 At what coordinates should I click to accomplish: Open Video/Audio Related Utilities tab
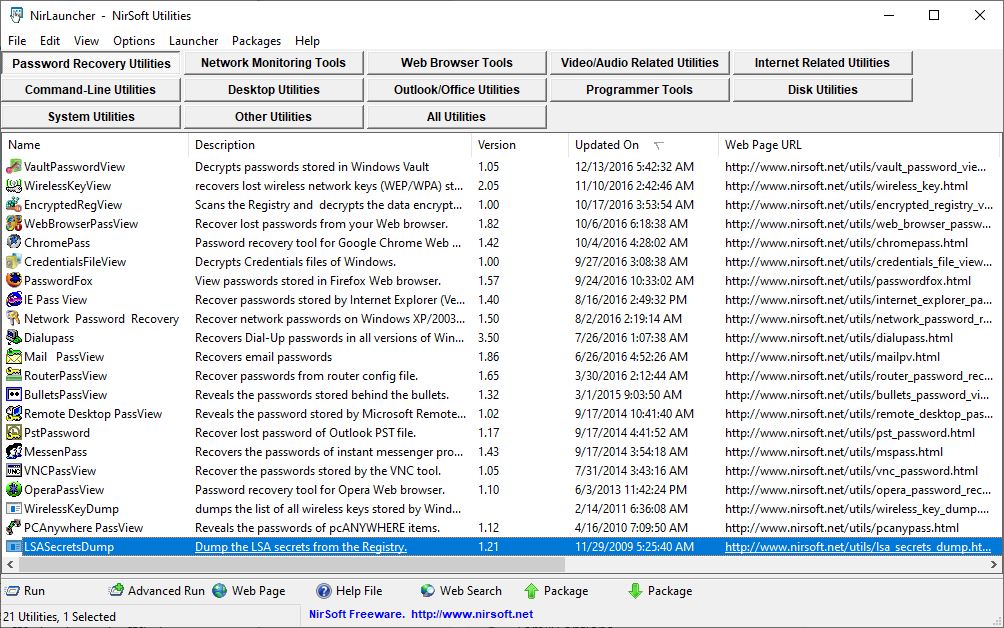pyautogui.click(x=640, y=63)
